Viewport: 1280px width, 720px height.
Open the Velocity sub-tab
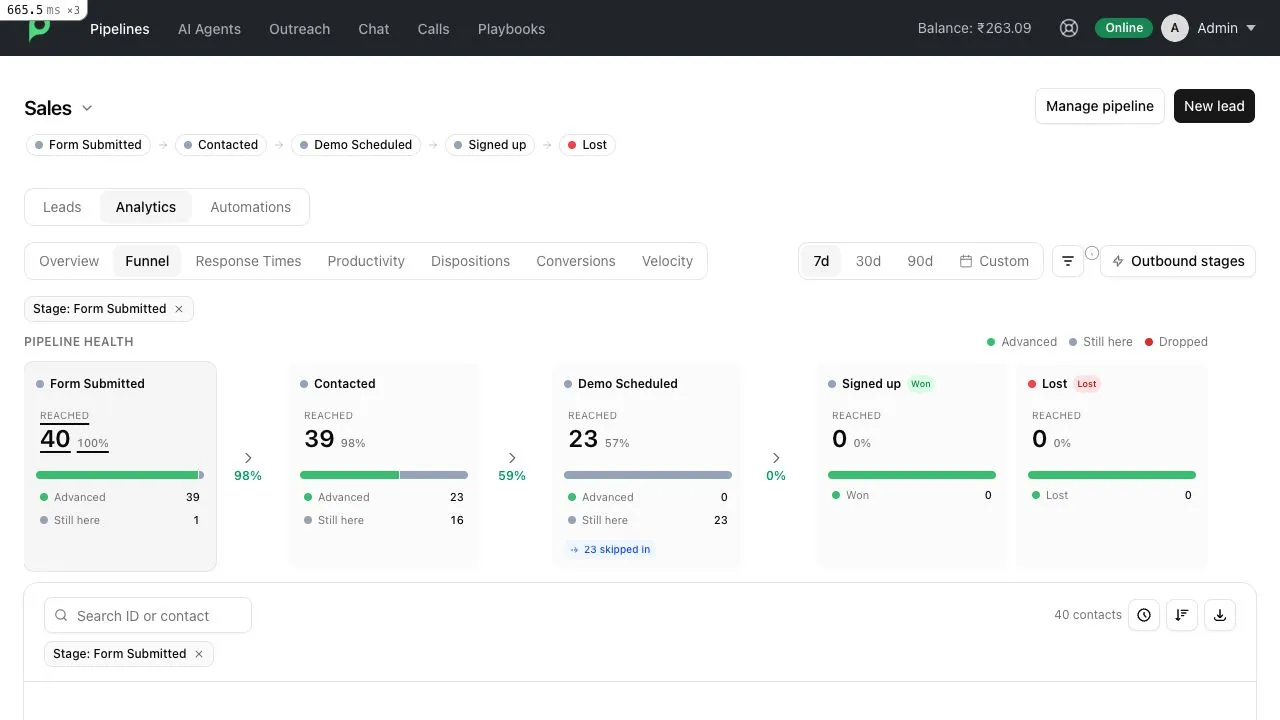(667, 261)
